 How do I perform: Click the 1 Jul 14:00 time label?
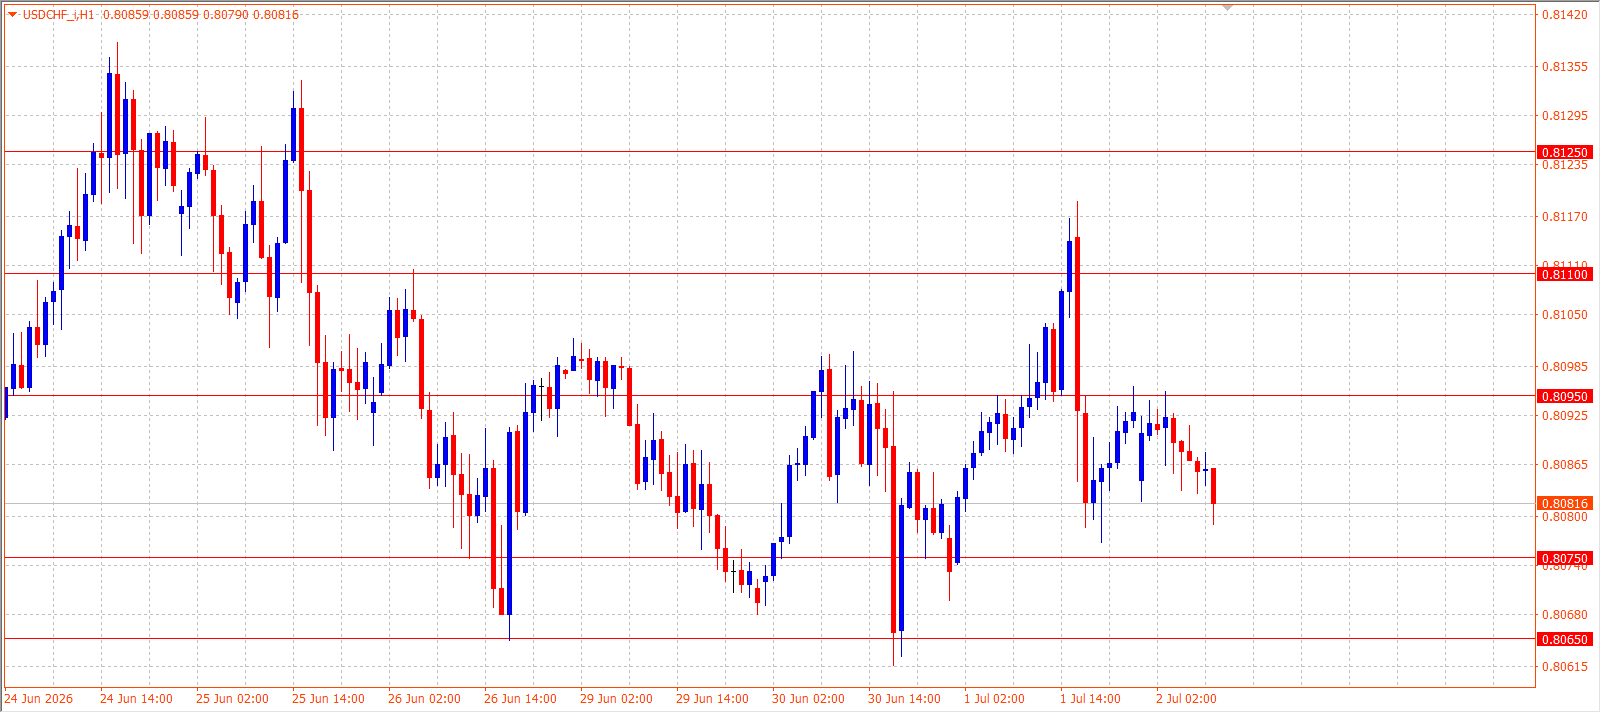tap(1090, 699)
